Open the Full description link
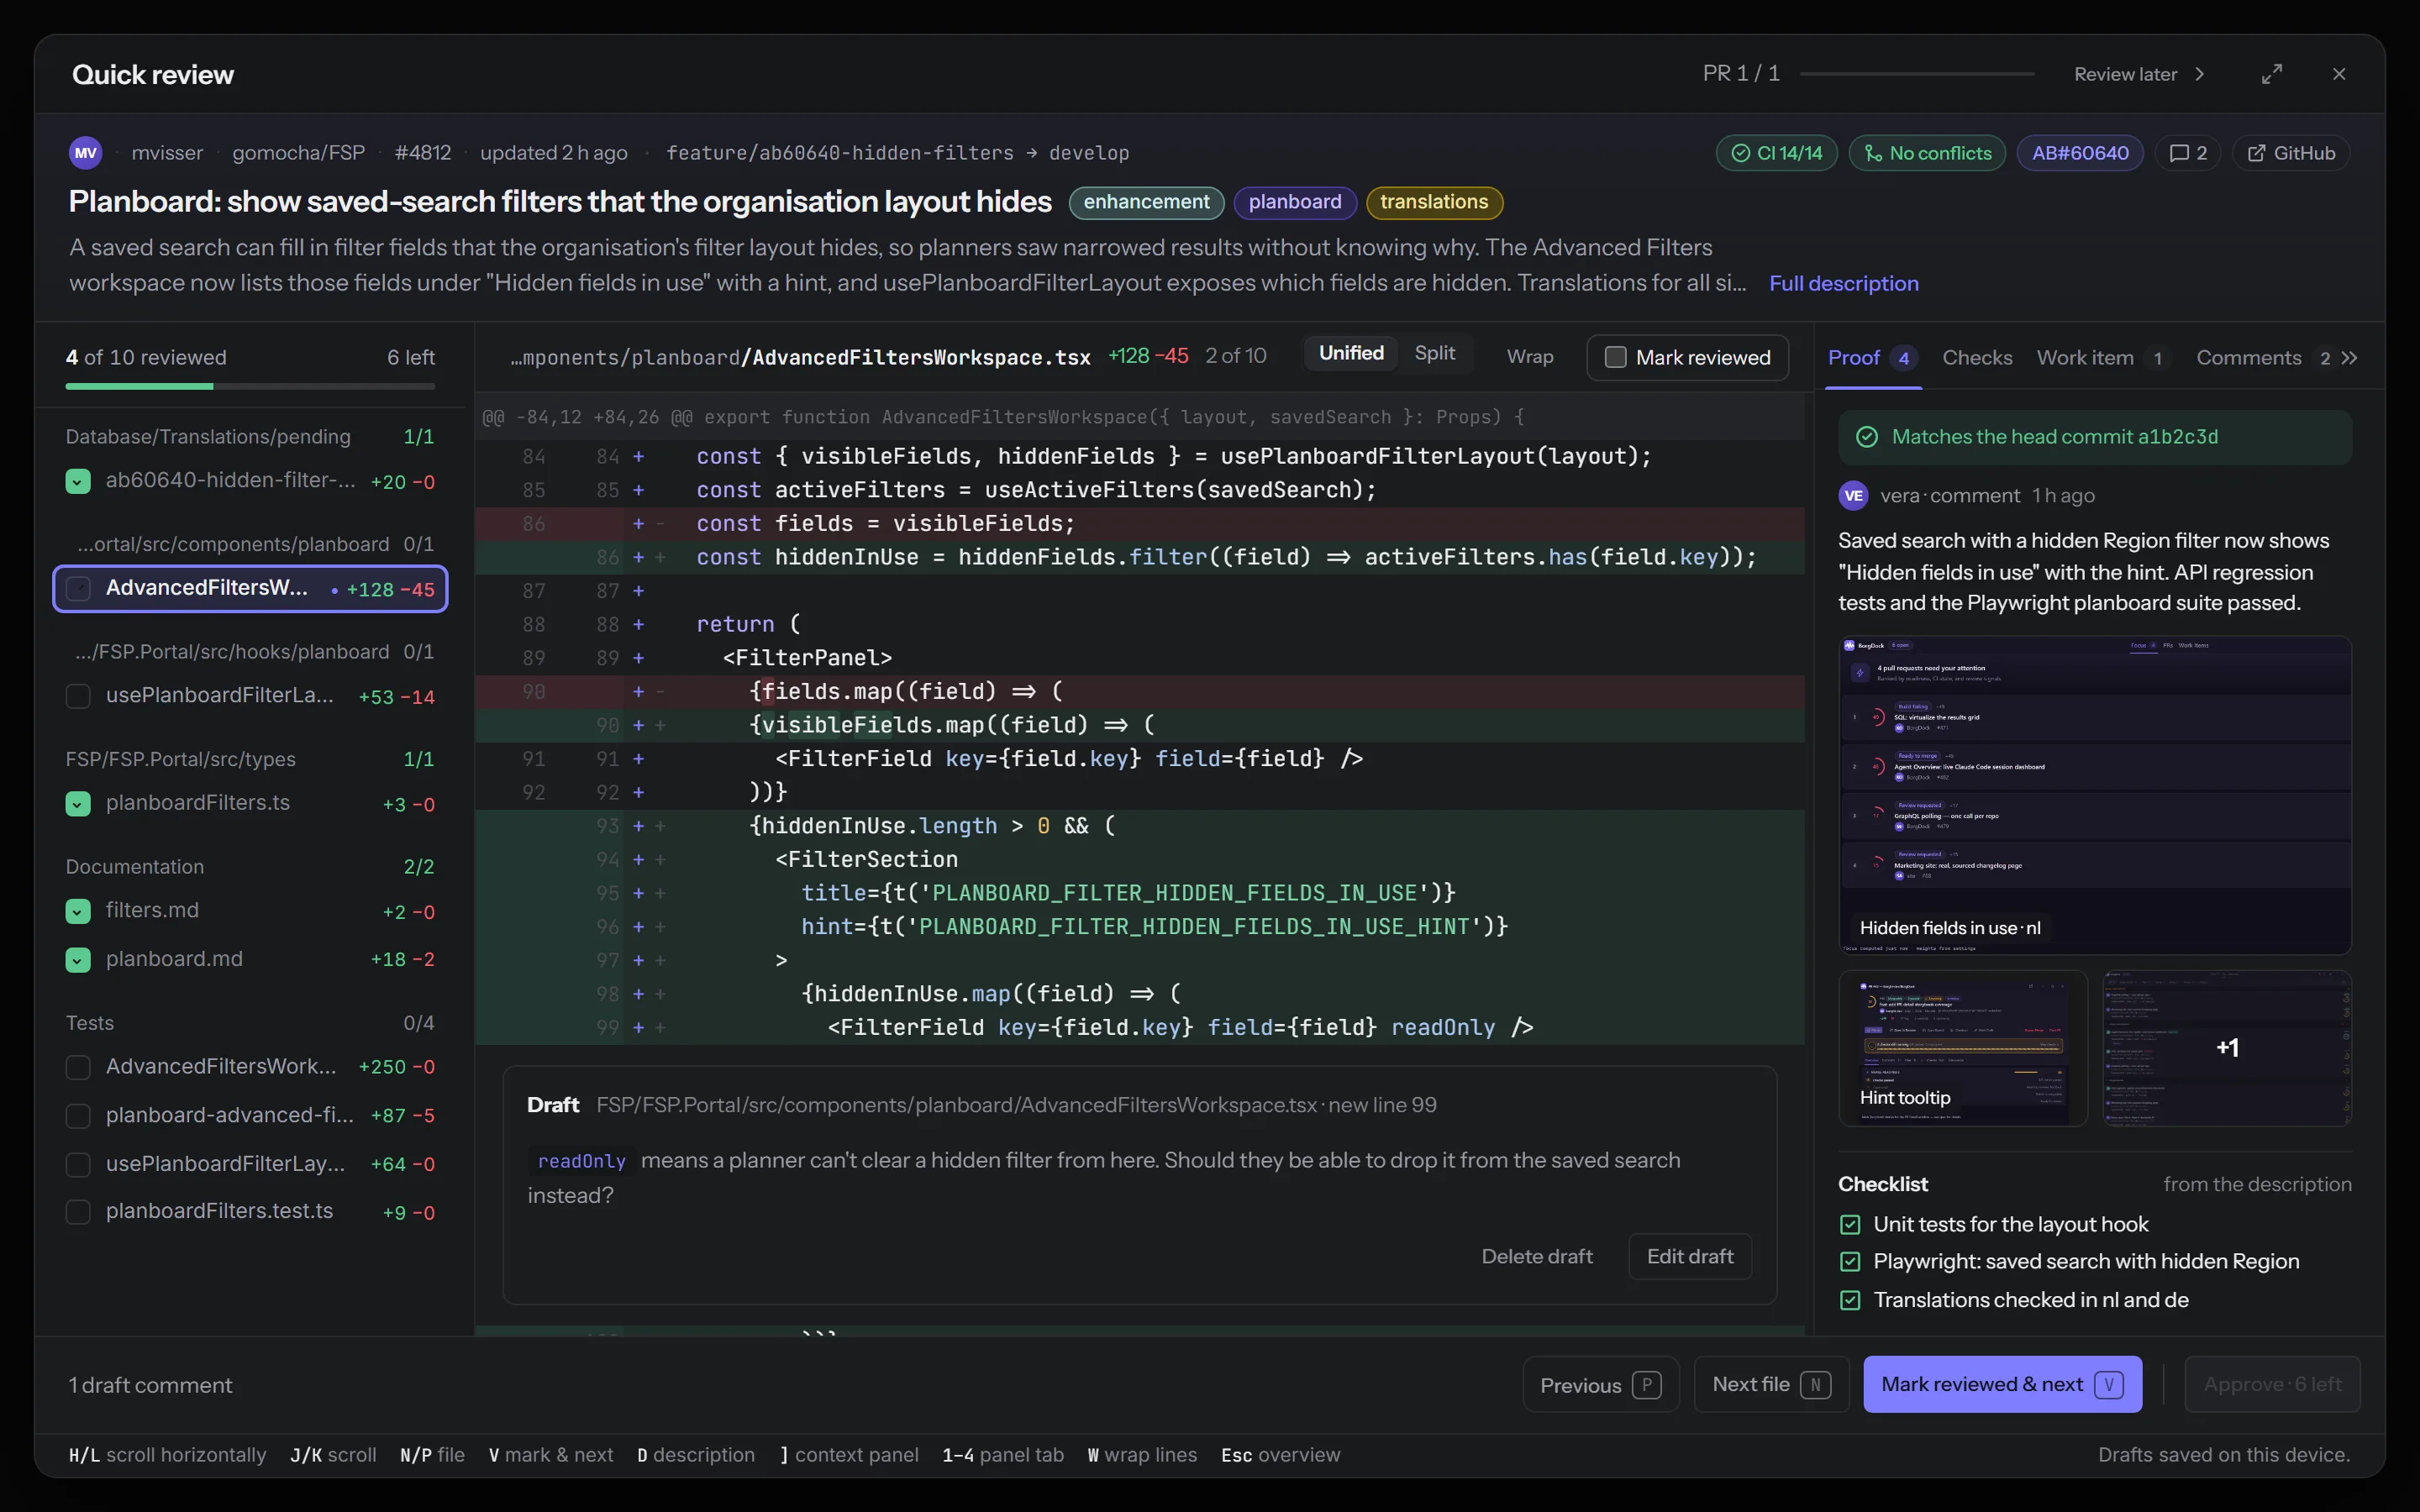 click(1843, 283)
